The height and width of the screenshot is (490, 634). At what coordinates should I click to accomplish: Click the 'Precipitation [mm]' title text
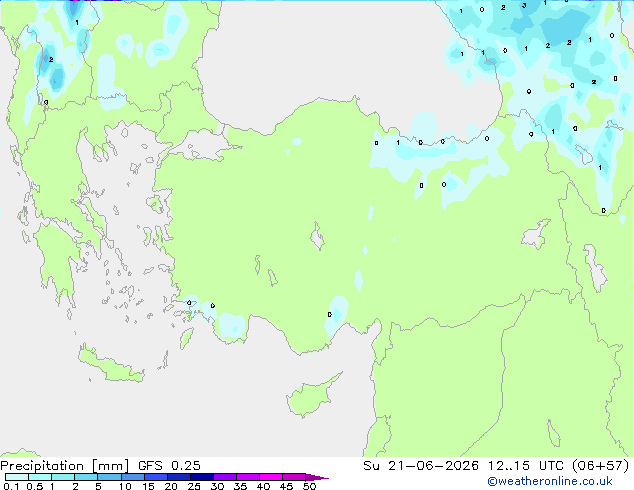click(x=64, y=466)
